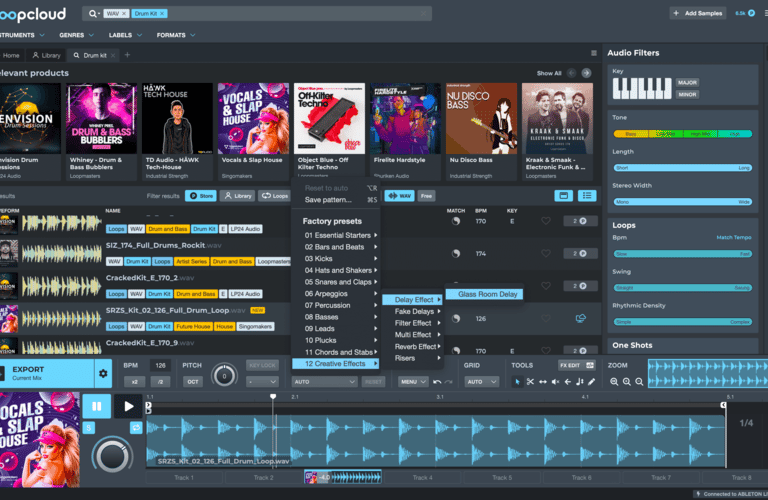Screen dimensions: 768x500
Task: Toggle KEY LOCK button
Action: 262,365
